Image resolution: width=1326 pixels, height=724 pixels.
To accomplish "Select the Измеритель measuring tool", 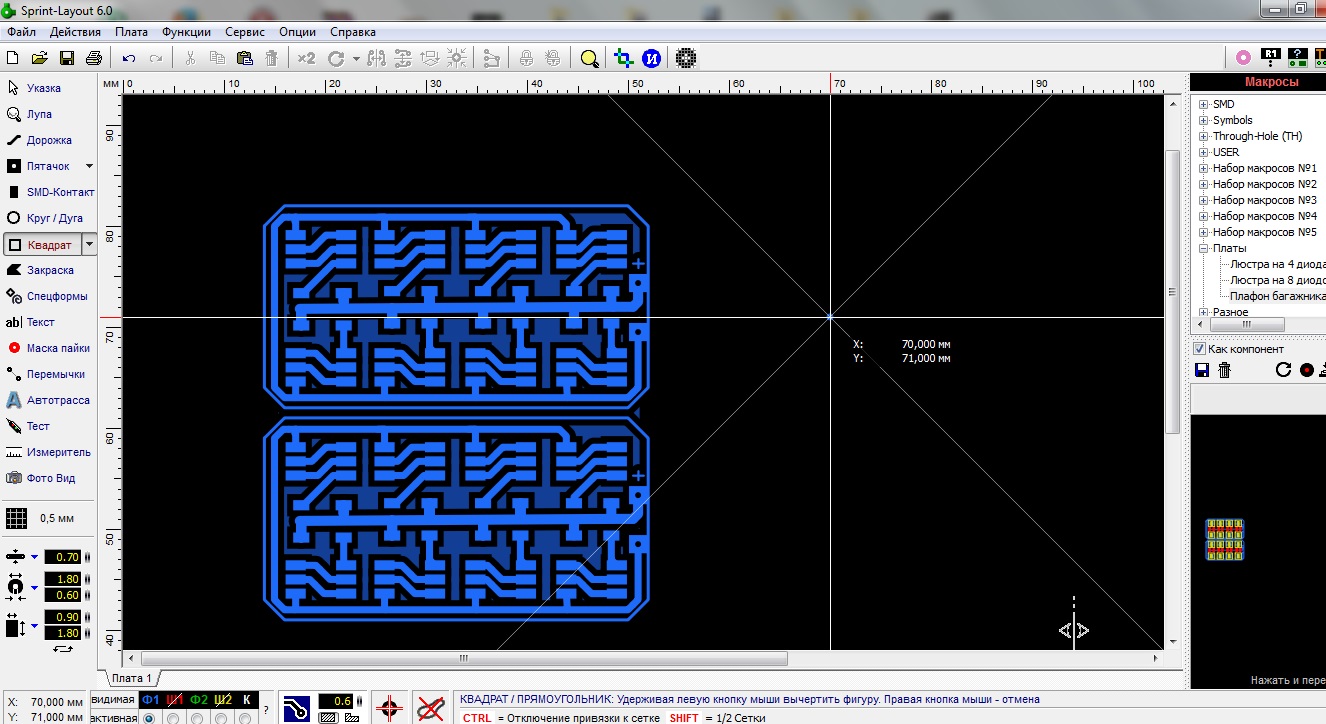I will (57, 452).
